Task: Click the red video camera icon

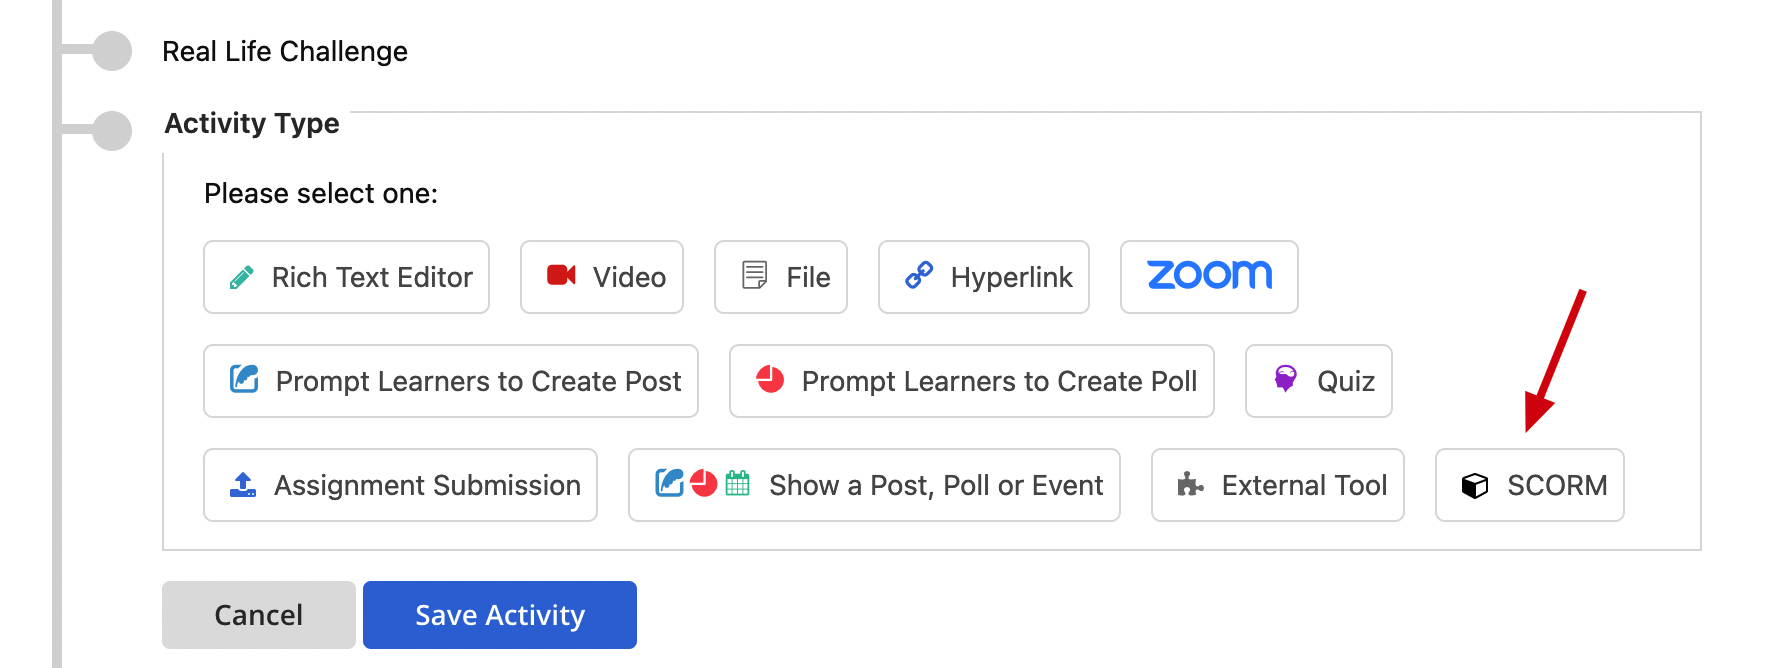Action: coord(561,275)
